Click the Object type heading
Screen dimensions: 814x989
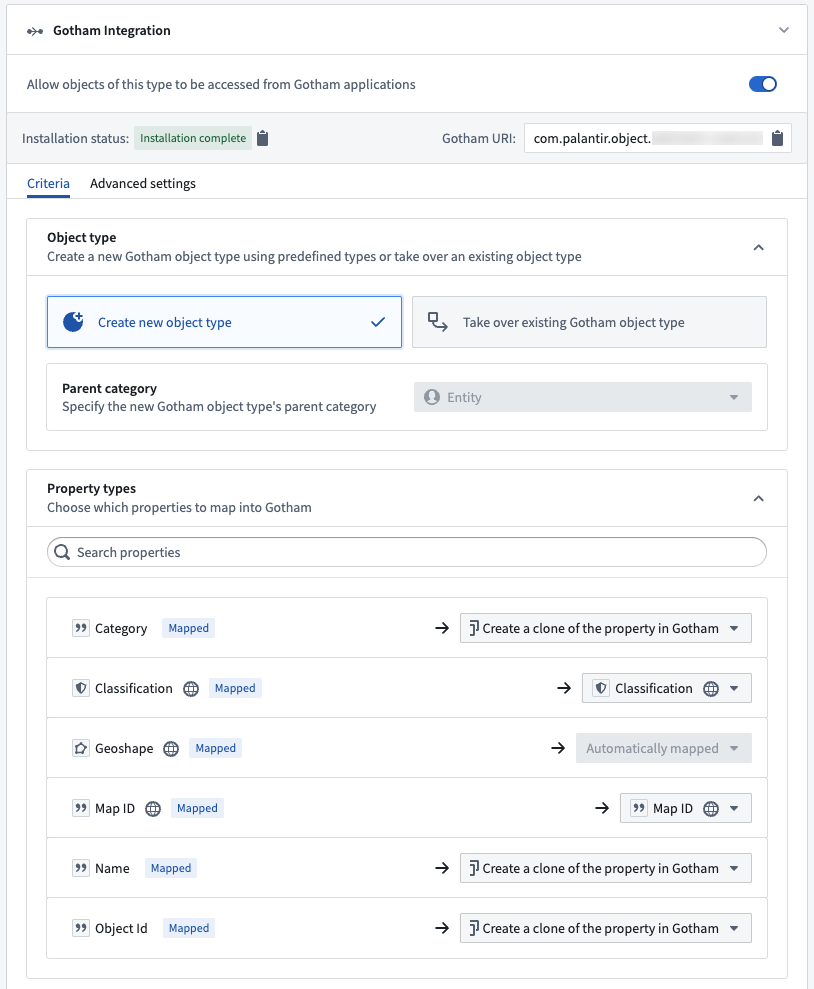coord(81,237)
